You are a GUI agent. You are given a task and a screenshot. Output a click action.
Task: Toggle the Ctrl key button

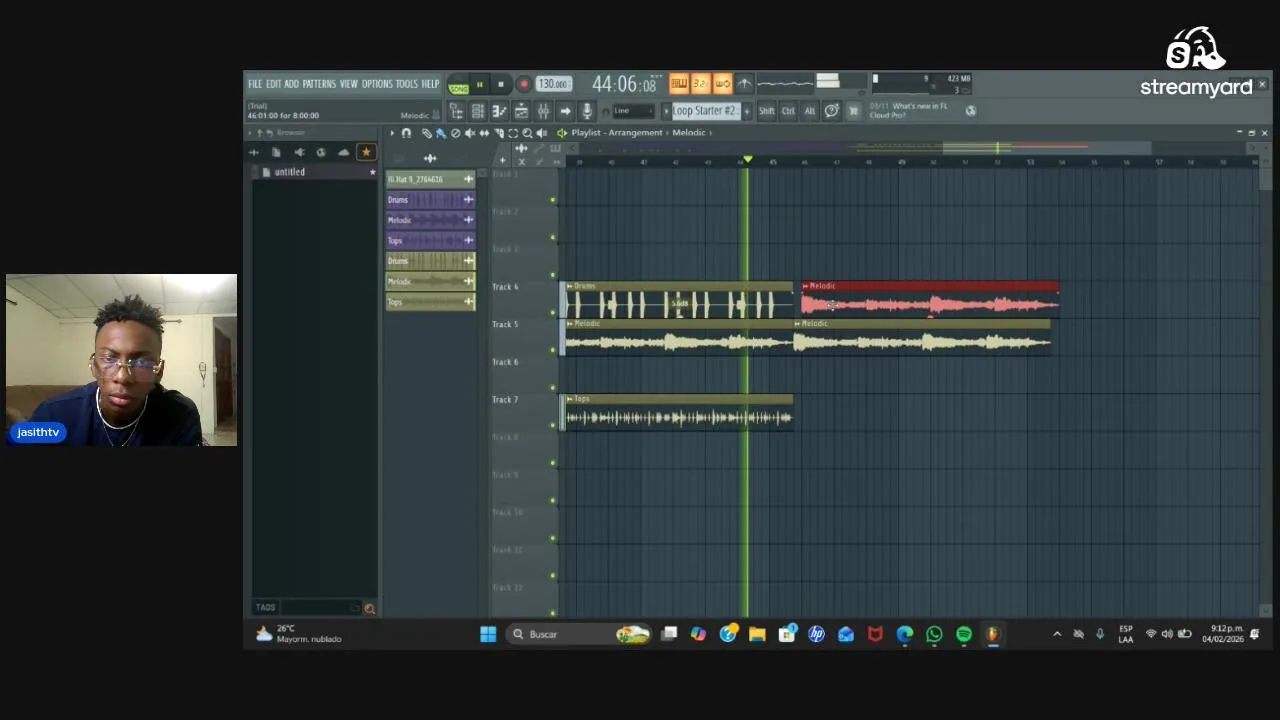click(789, 111)
